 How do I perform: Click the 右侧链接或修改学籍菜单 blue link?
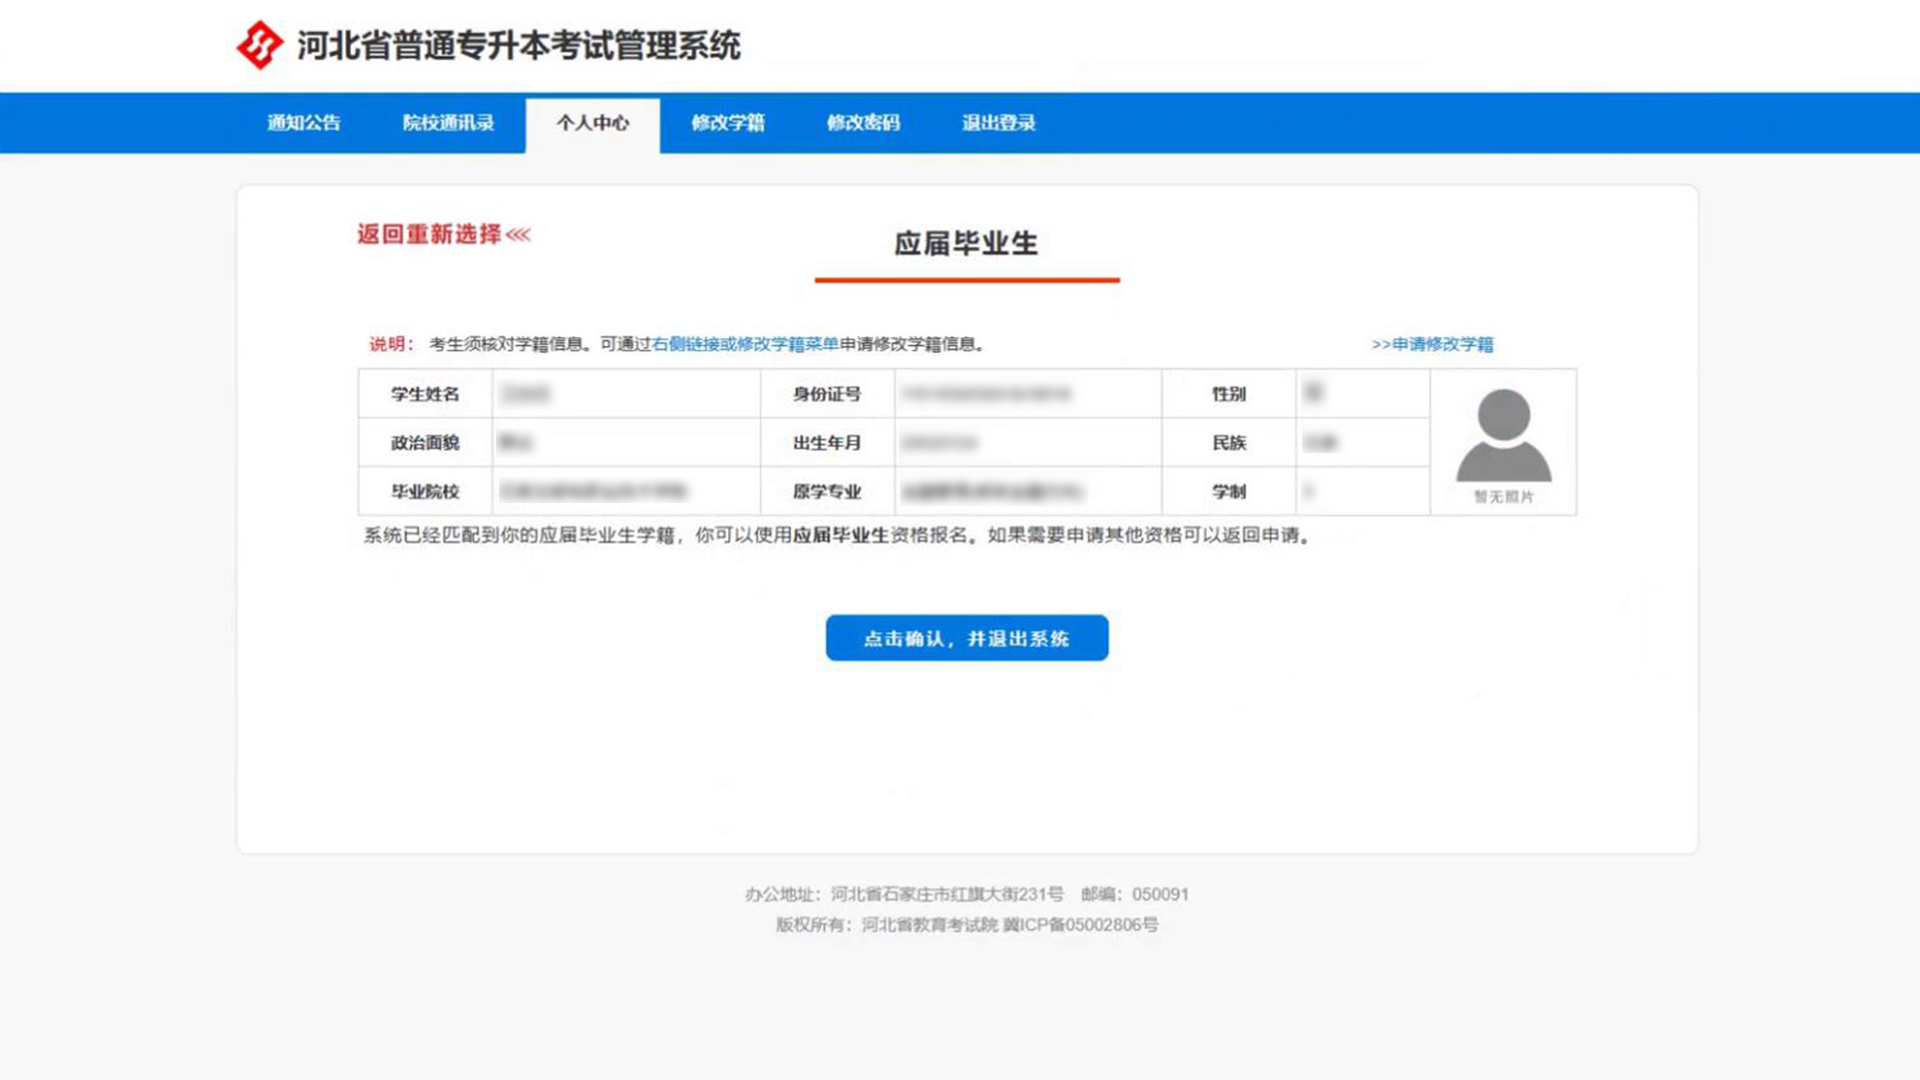(745, 344)
